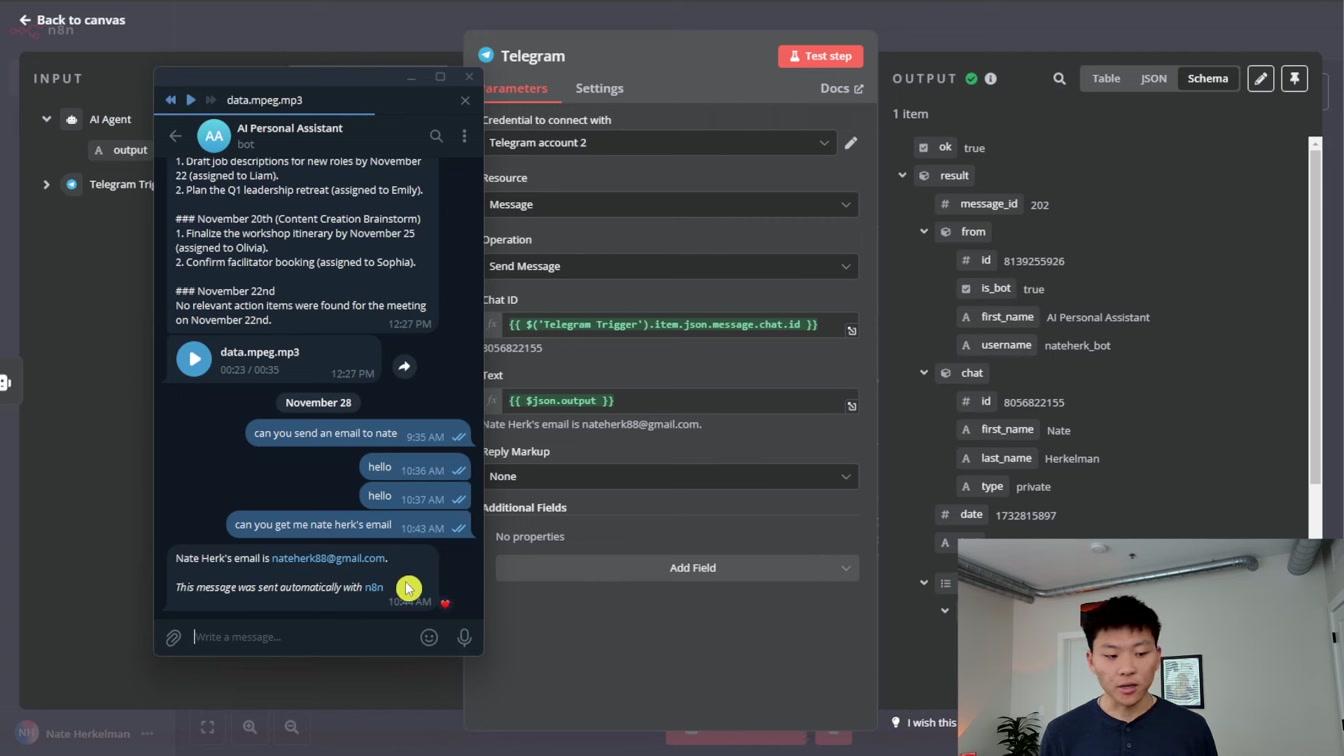Fit the n8n canvas to view
Screen dimensions: 1344x756
[x=208, y=727]
